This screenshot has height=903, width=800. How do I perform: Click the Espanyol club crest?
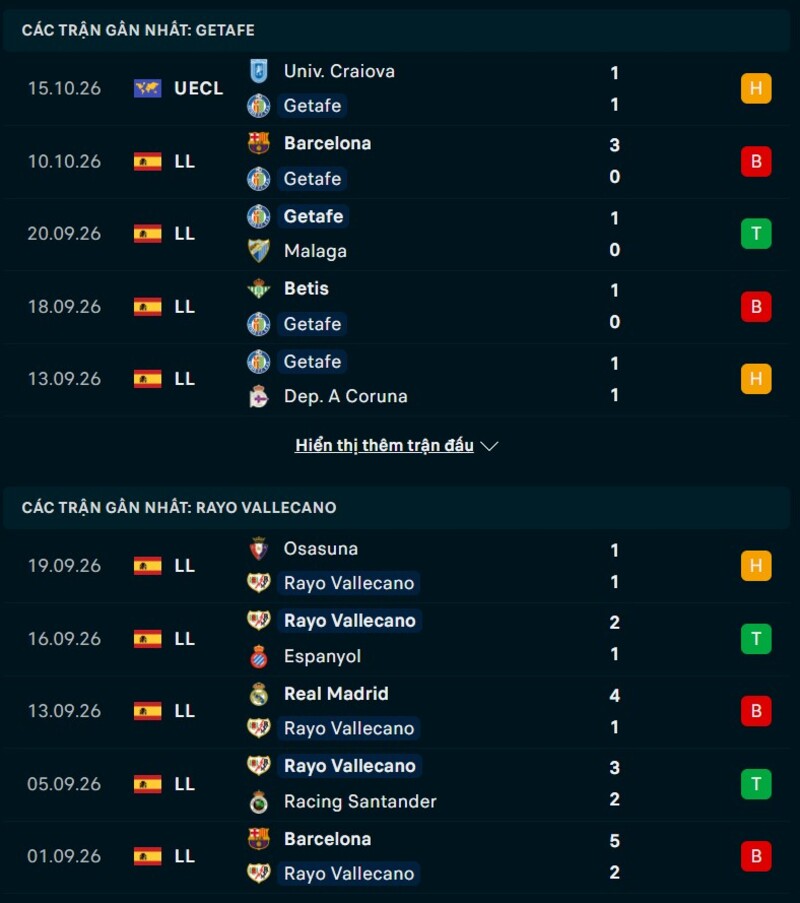tap(259, 657)
